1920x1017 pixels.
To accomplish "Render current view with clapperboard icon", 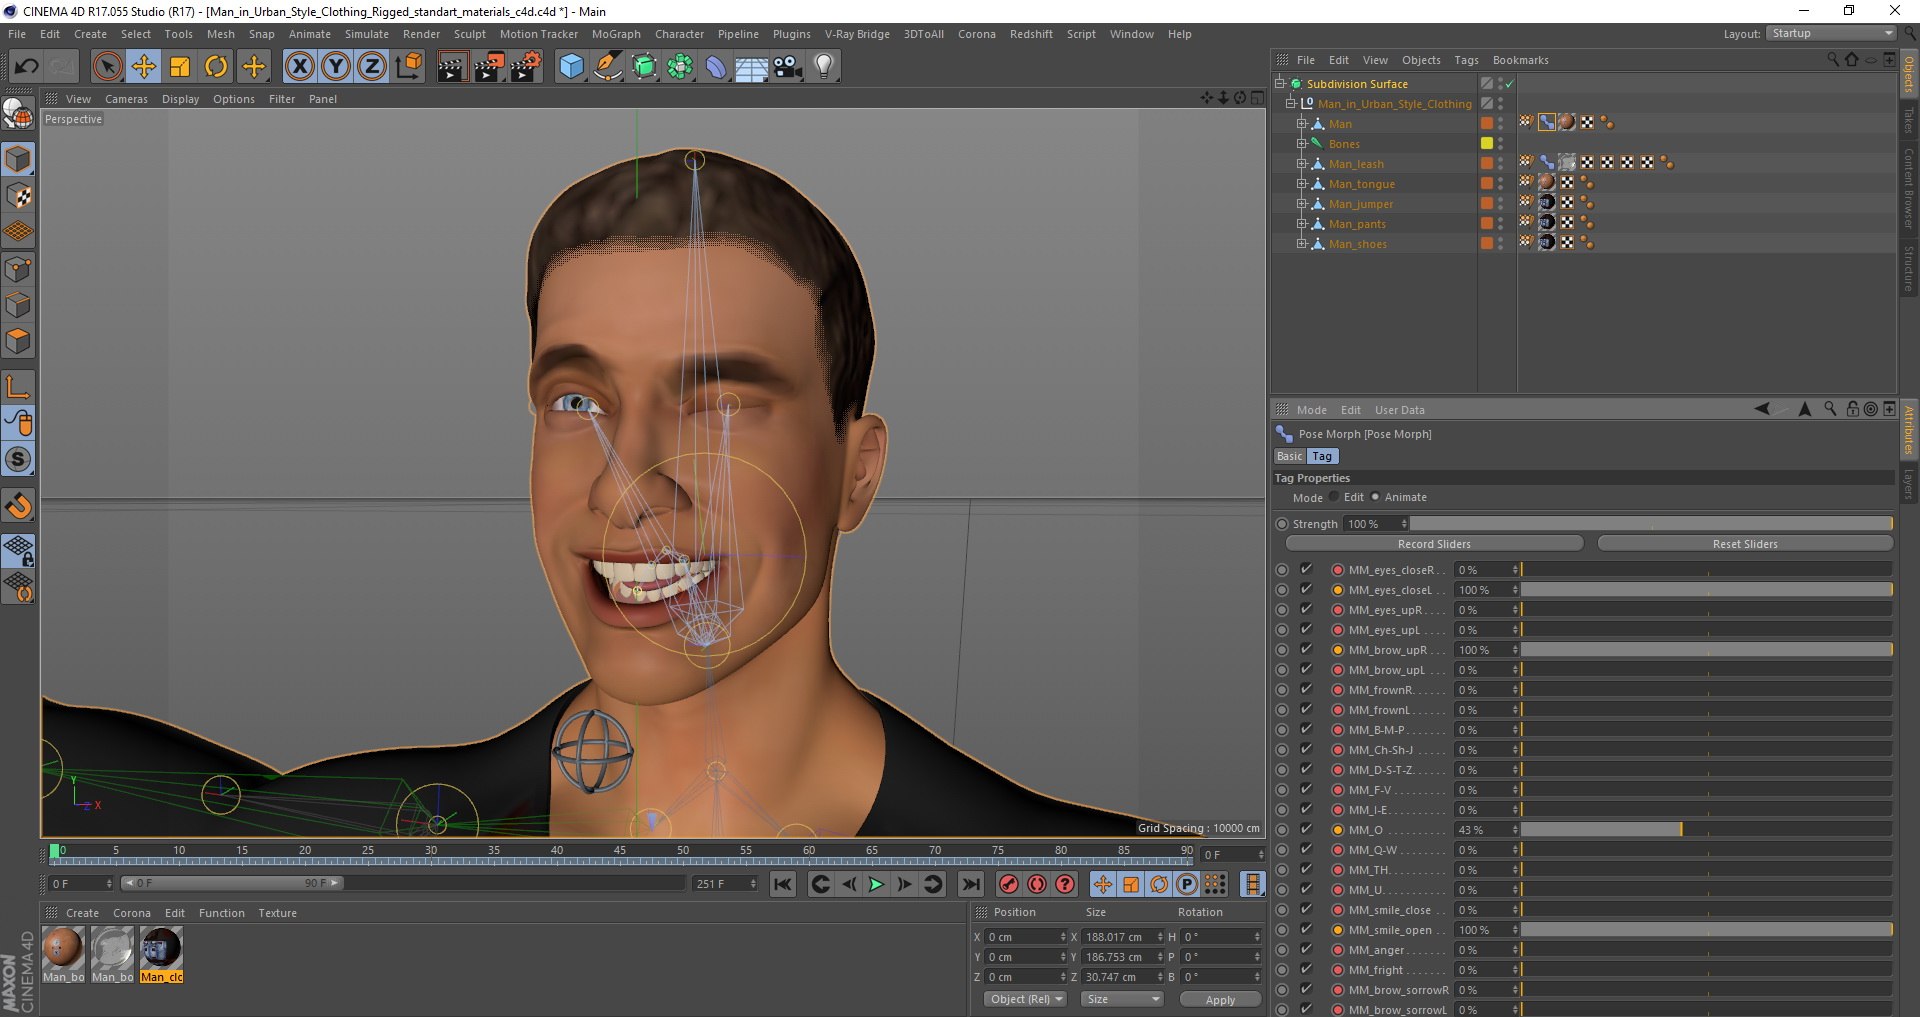I will (452, 67).
